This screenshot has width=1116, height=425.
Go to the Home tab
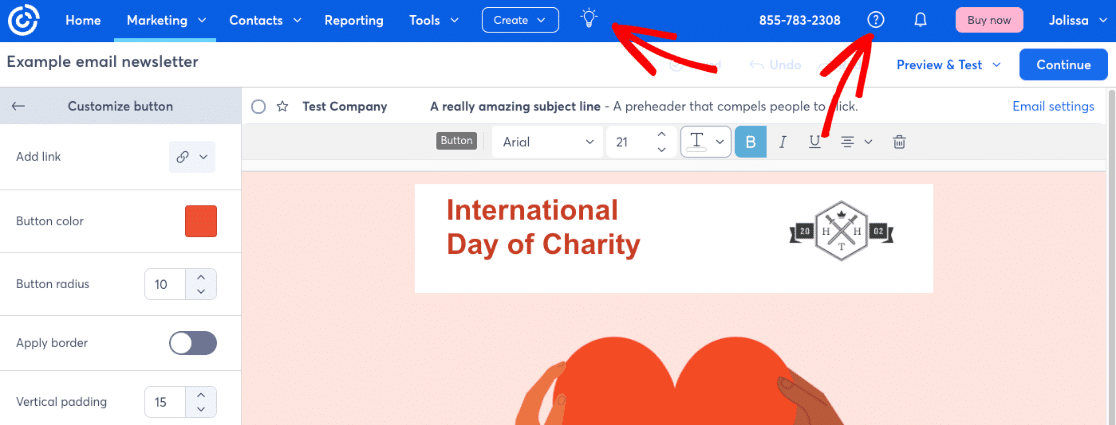coord(83,20)
